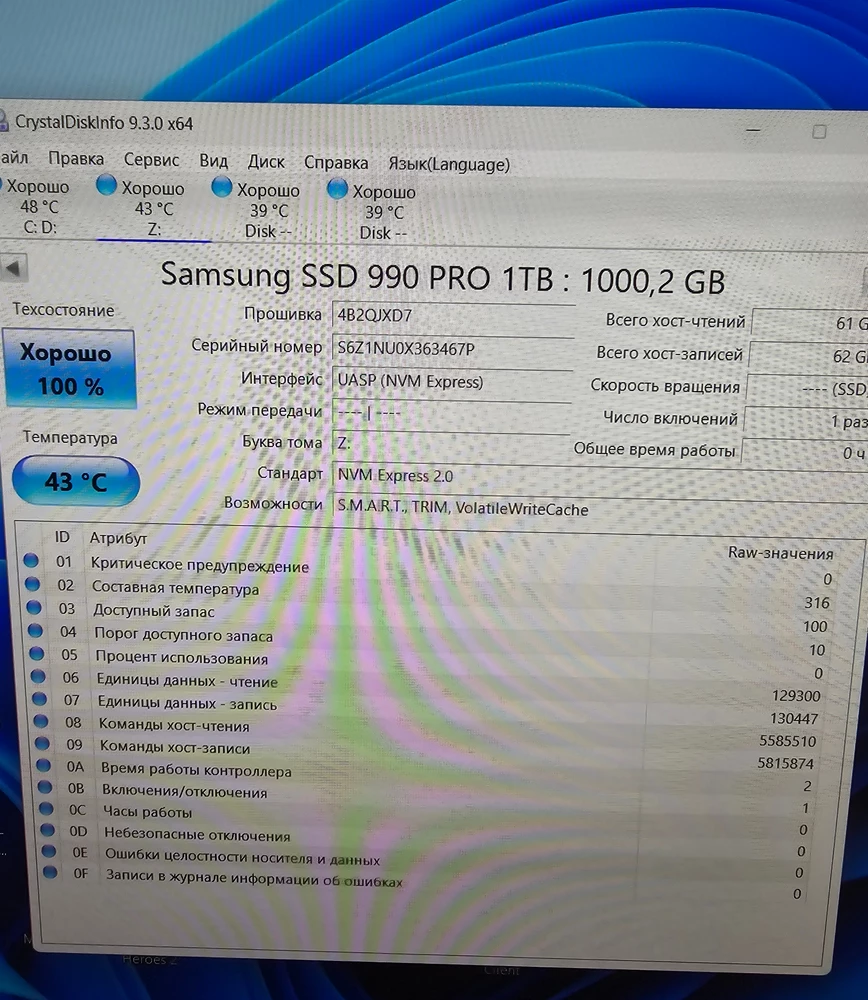868x1000 pixels.
Task: Maximize the CrystalDiskInfo window
Action: click(820, 131)
